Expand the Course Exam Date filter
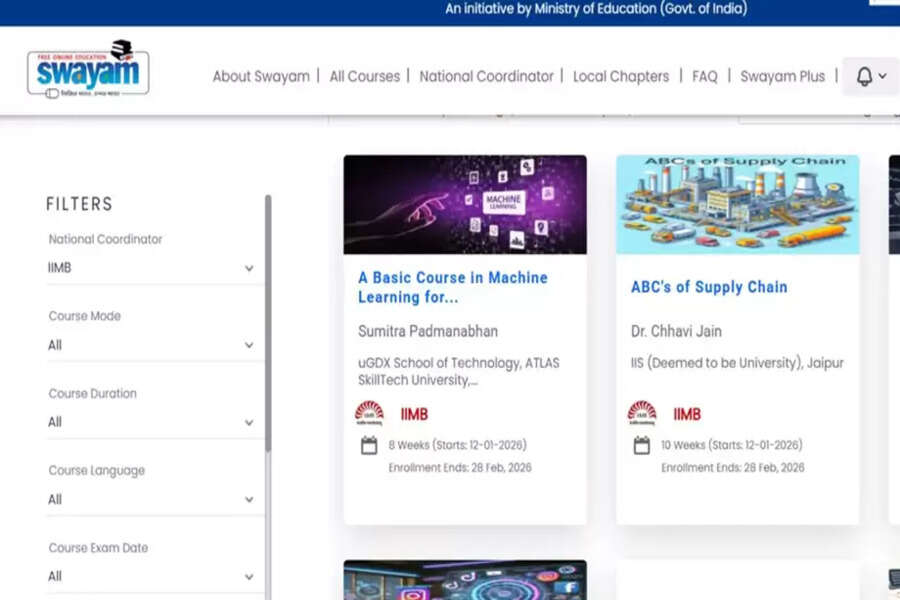 click(x=151, y=576)
